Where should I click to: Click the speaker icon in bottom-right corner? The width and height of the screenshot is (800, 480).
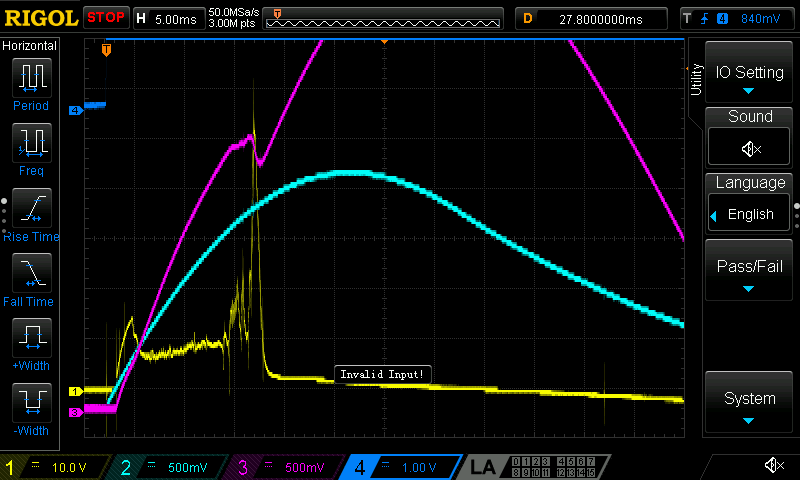coord(773,465)
